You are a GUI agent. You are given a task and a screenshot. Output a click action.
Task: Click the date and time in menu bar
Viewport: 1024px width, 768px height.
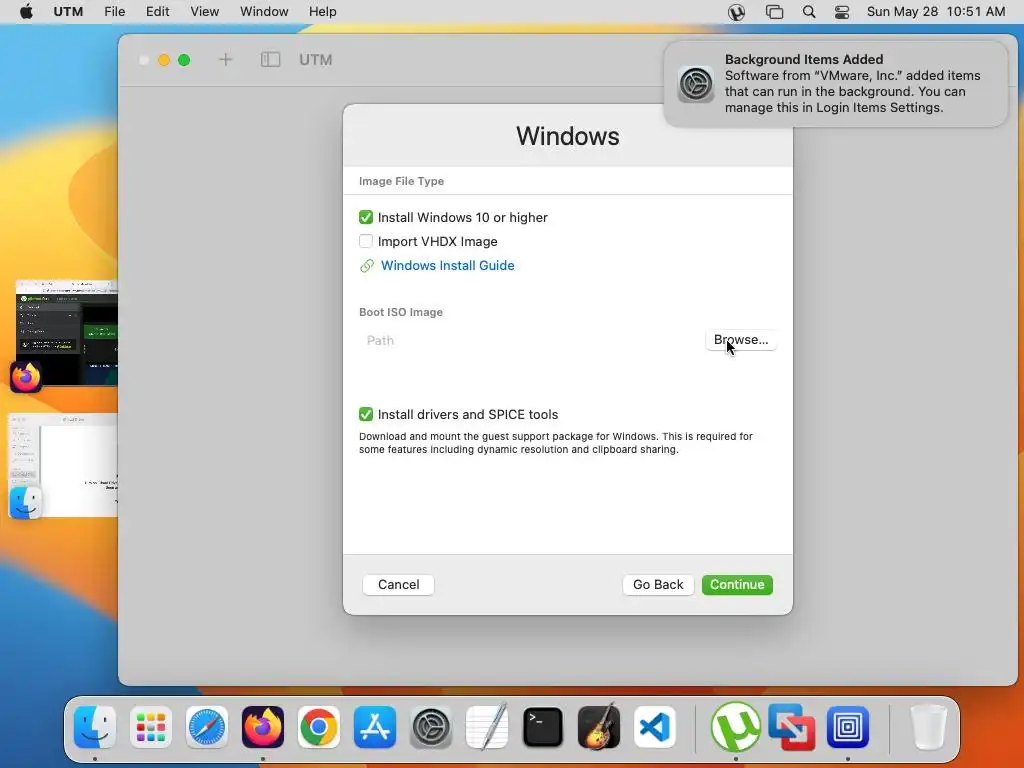936,12
